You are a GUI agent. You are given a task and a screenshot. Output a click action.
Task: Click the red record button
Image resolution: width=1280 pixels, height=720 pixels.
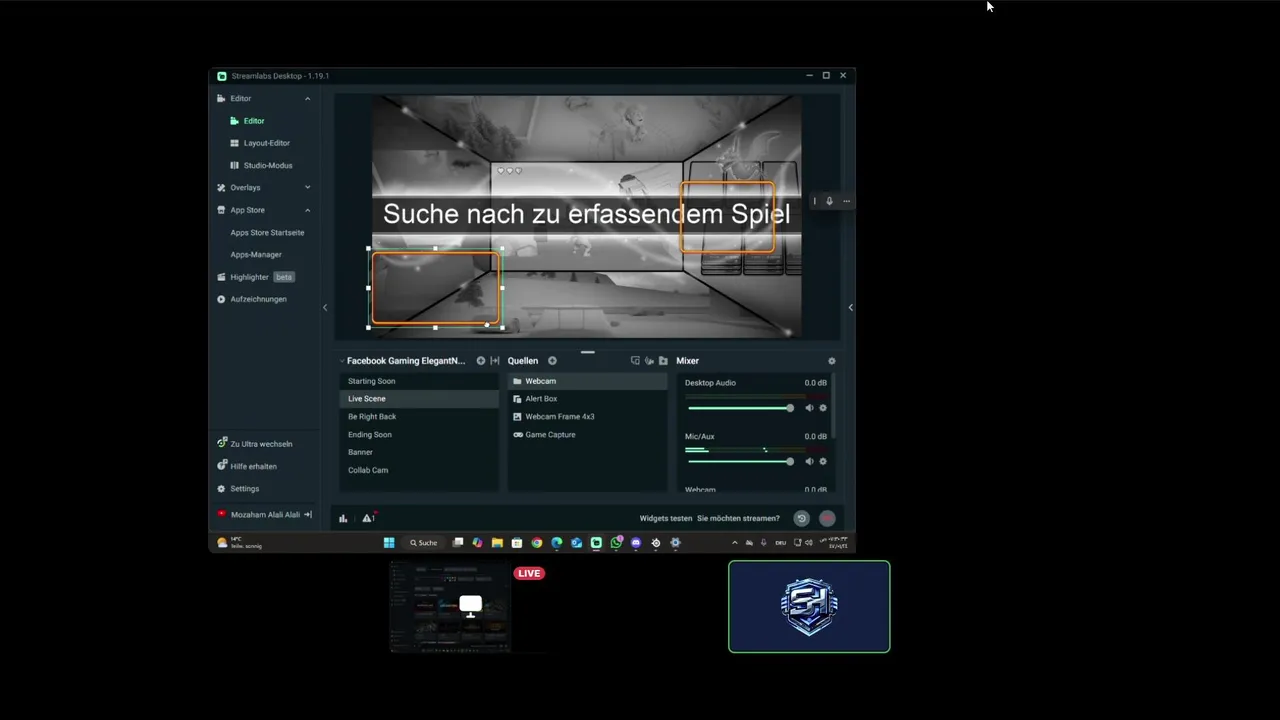point(827,518)
